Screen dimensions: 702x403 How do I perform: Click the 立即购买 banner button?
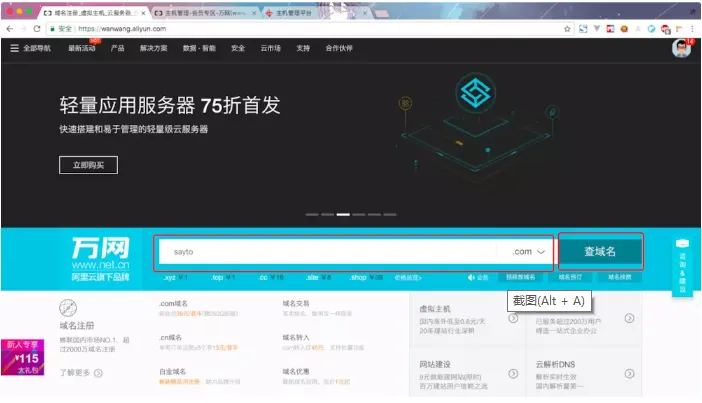click(88, 165)
